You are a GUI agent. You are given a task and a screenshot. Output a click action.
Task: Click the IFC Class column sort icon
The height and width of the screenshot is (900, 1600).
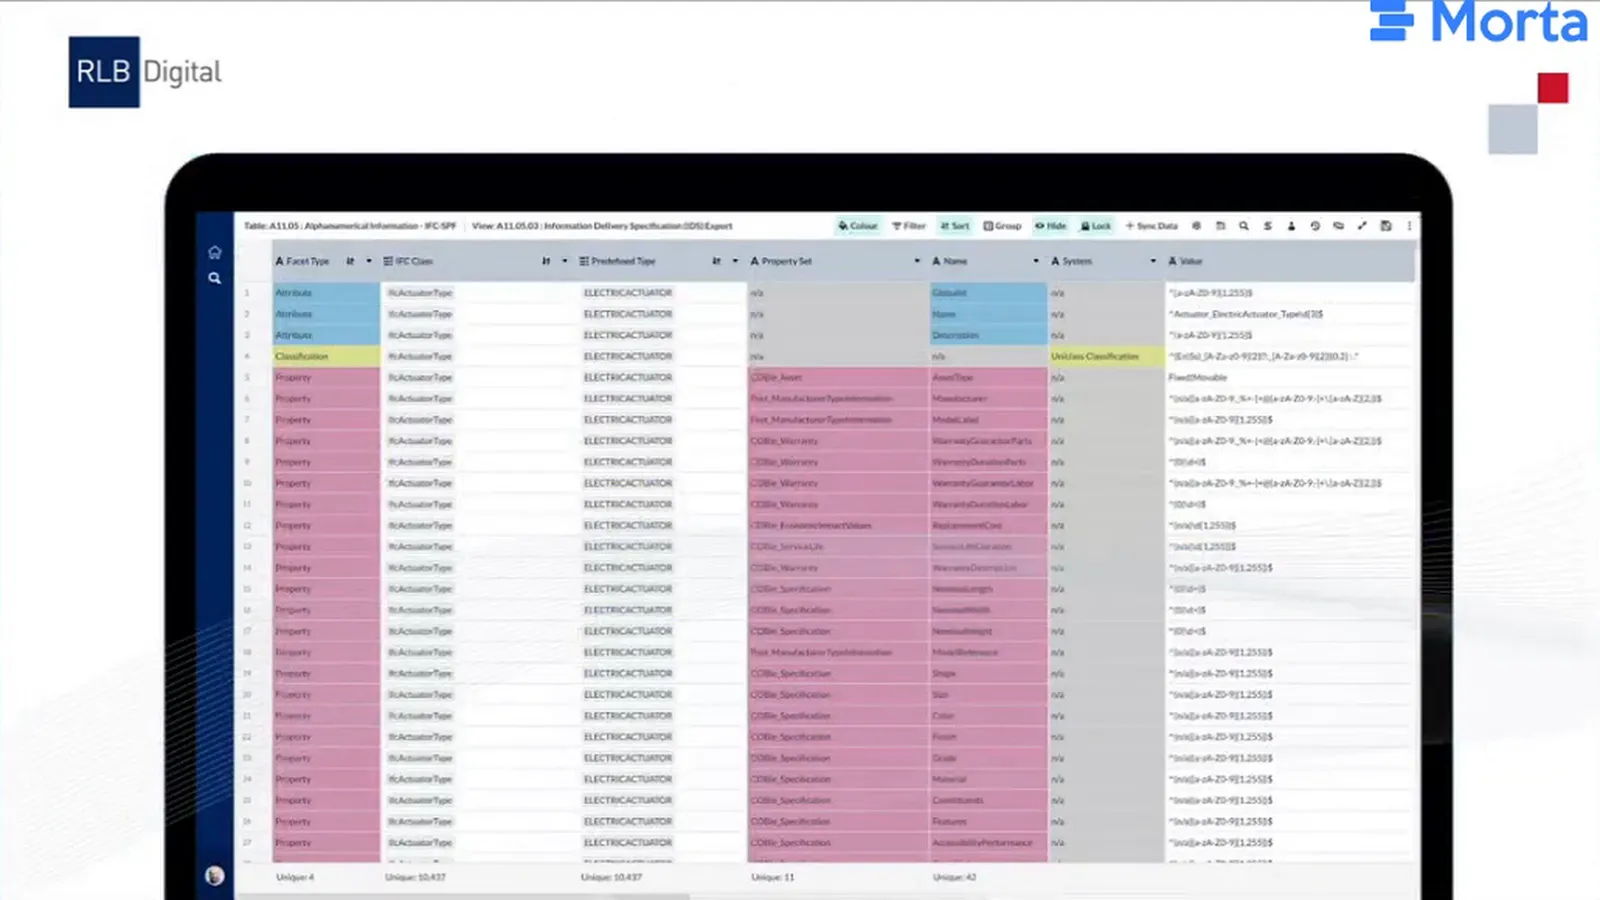[546, 261]
